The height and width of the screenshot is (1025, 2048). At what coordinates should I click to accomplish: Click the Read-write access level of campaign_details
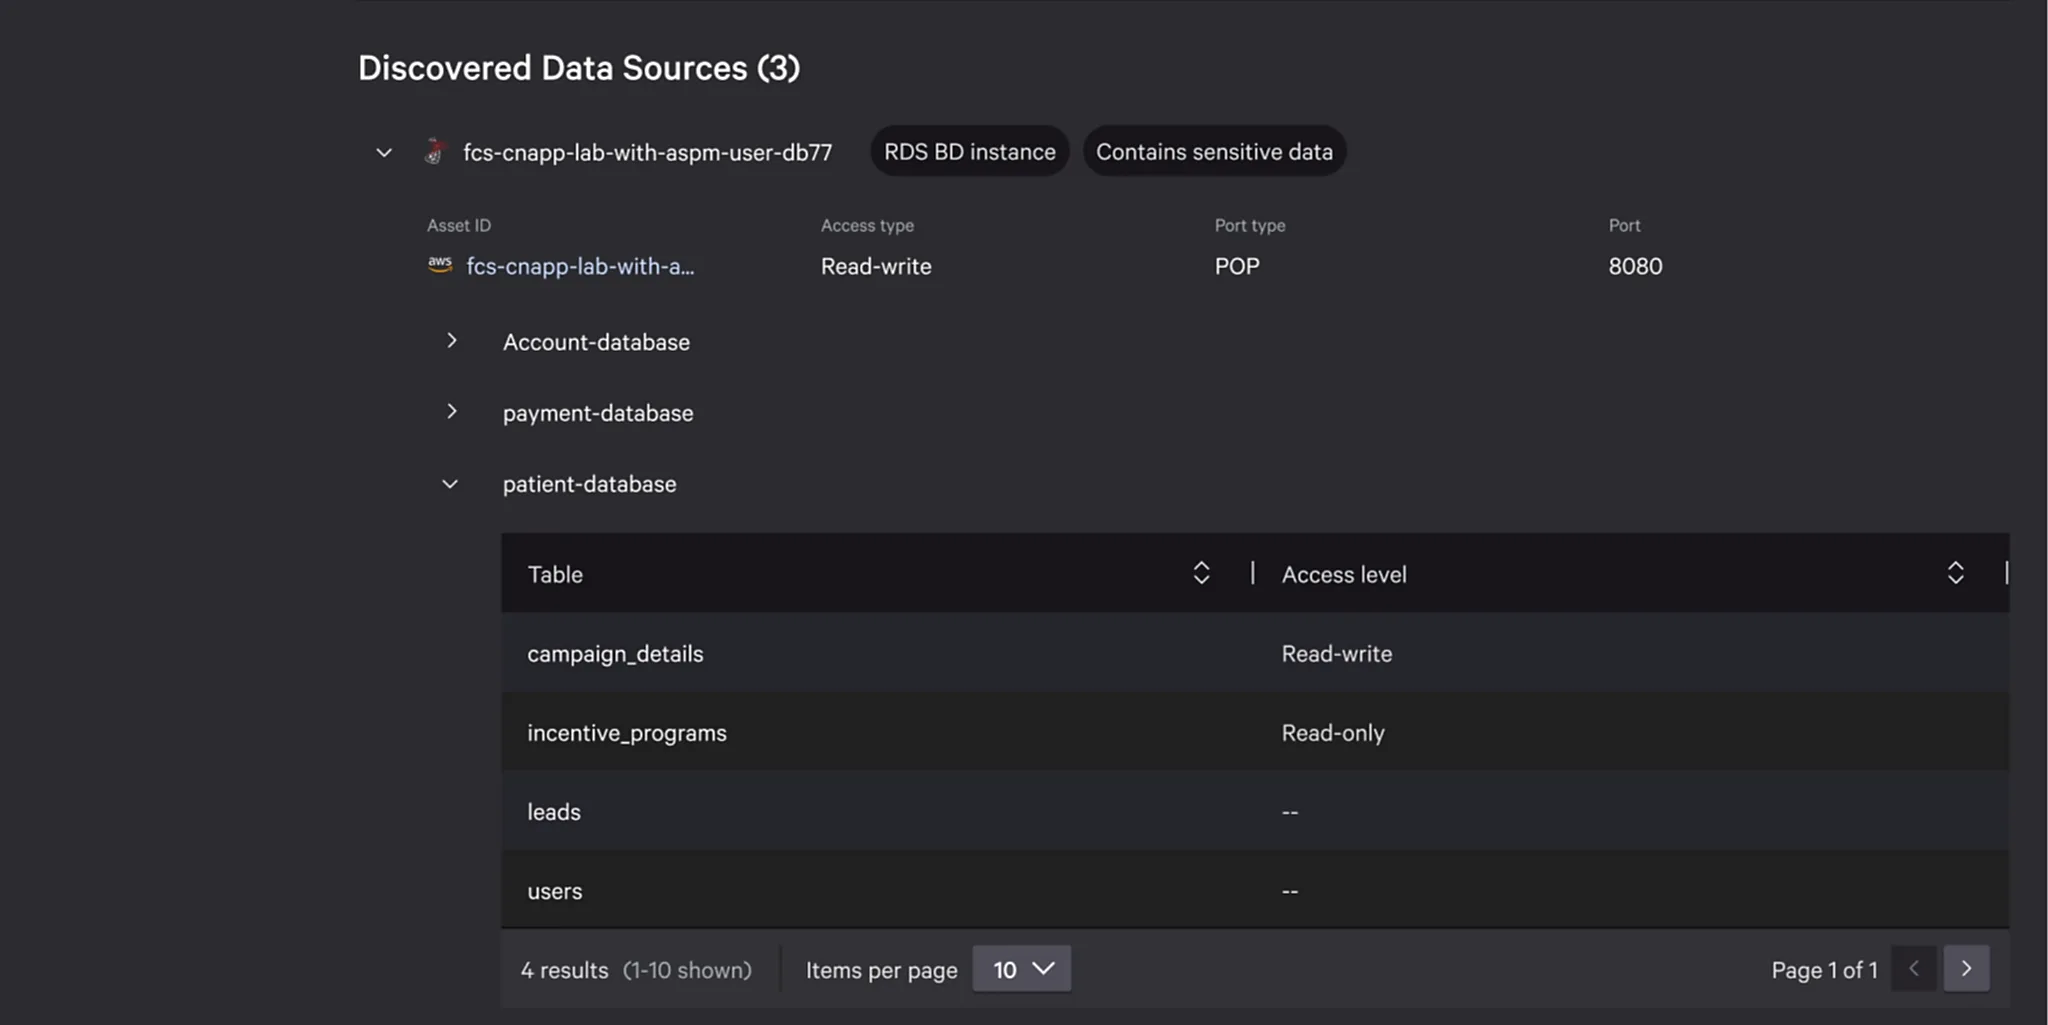[1337, 653]
